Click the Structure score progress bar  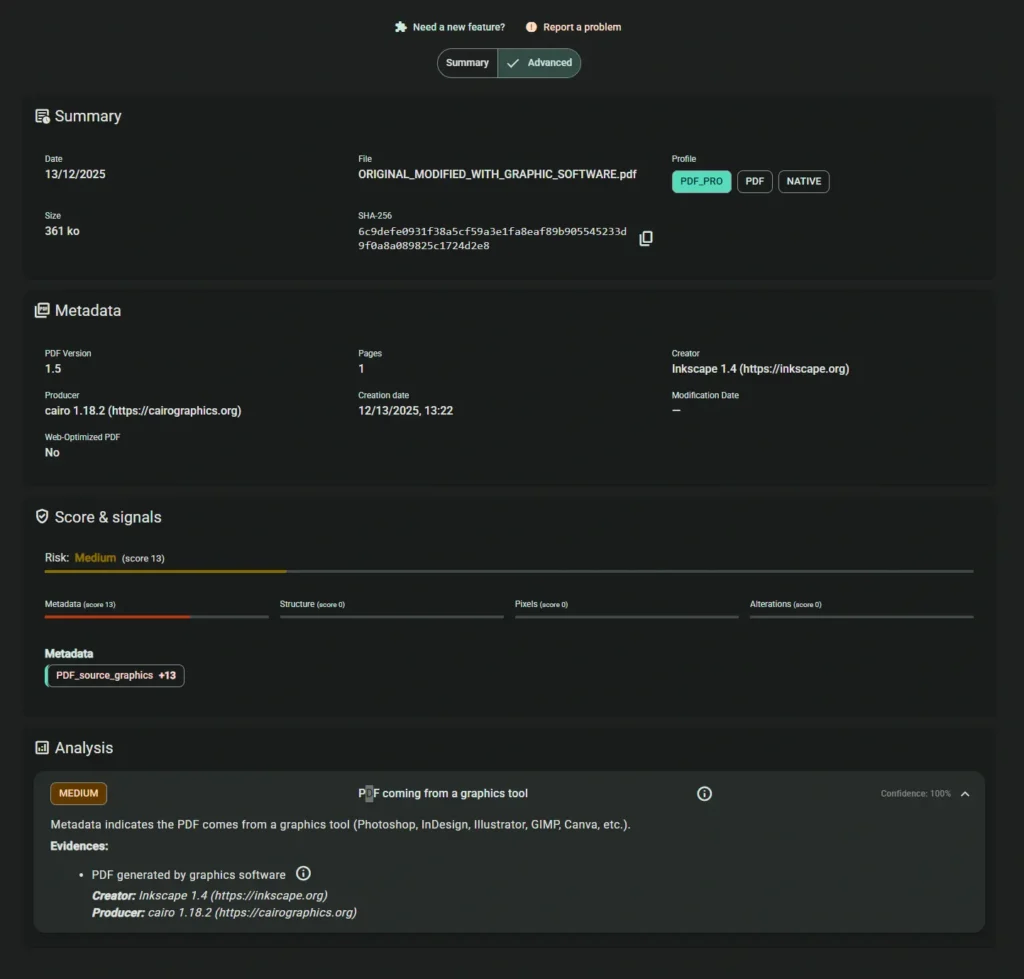392,617
